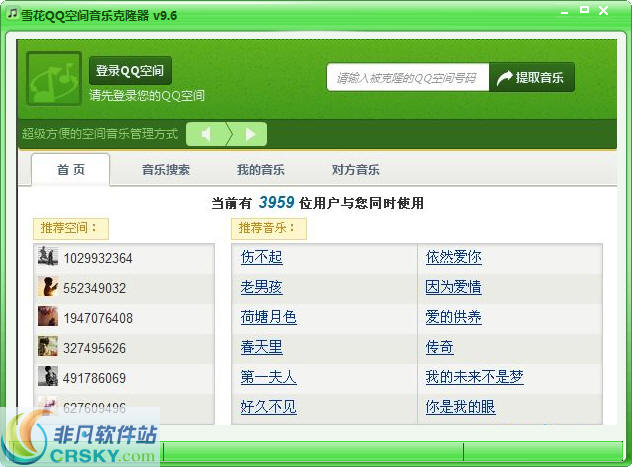Click the 推荐音乐 label
This screenshot has width=632, height=467.
point(268,228)
